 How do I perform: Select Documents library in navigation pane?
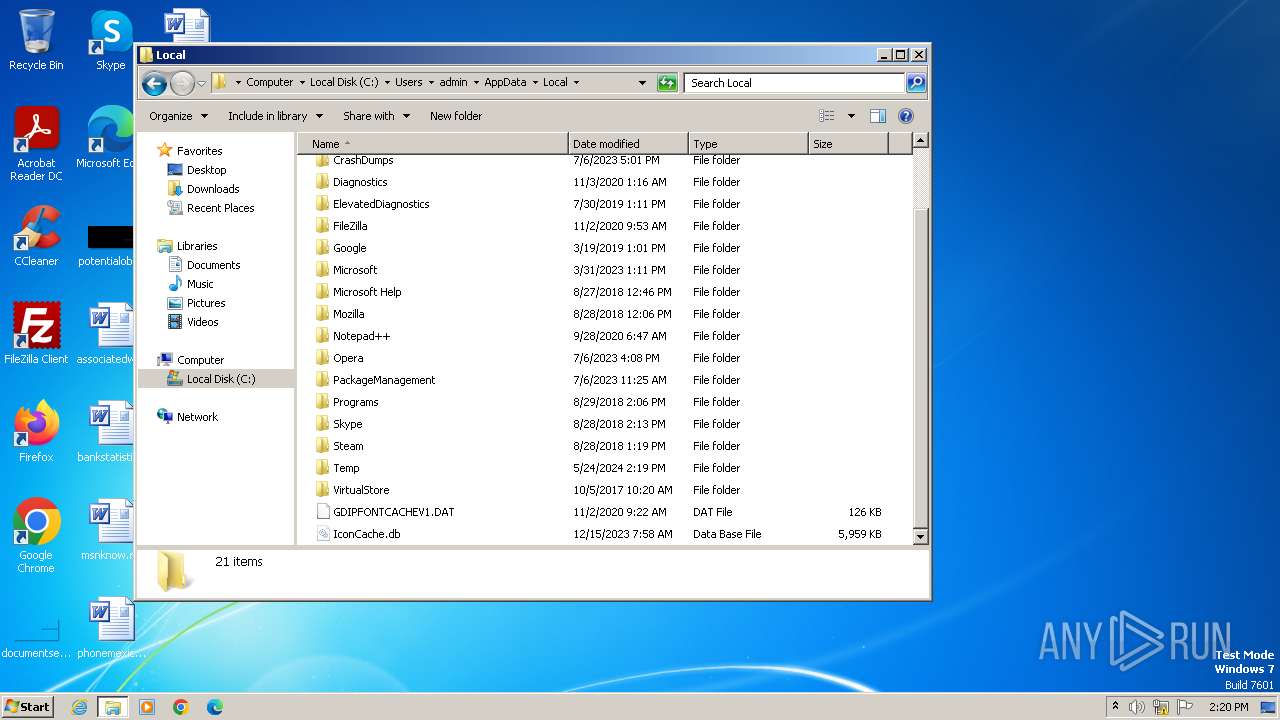click(x=213, y=265)
